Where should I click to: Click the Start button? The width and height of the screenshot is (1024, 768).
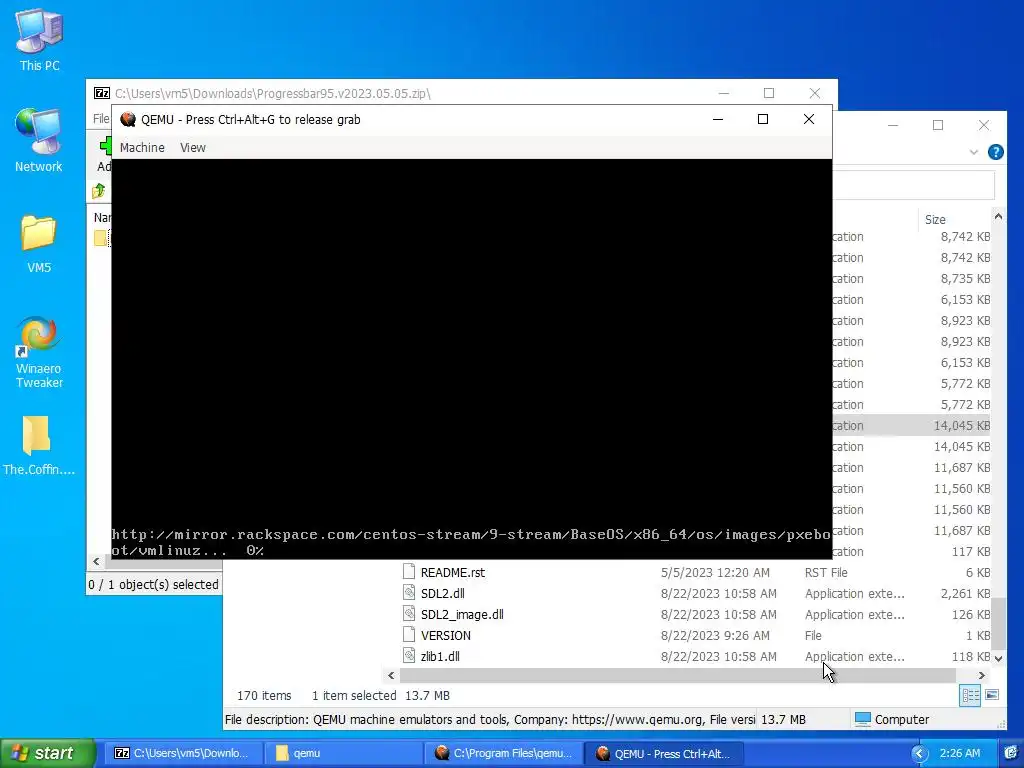pos(47,753)
